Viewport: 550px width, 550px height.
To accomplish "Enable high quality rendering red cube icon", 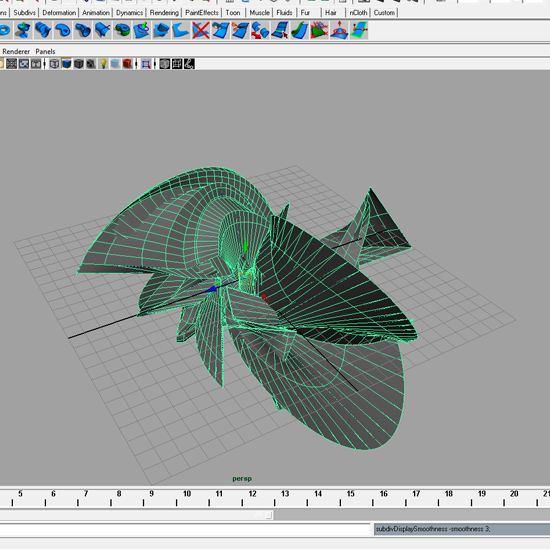I will [x=127, y=64].
